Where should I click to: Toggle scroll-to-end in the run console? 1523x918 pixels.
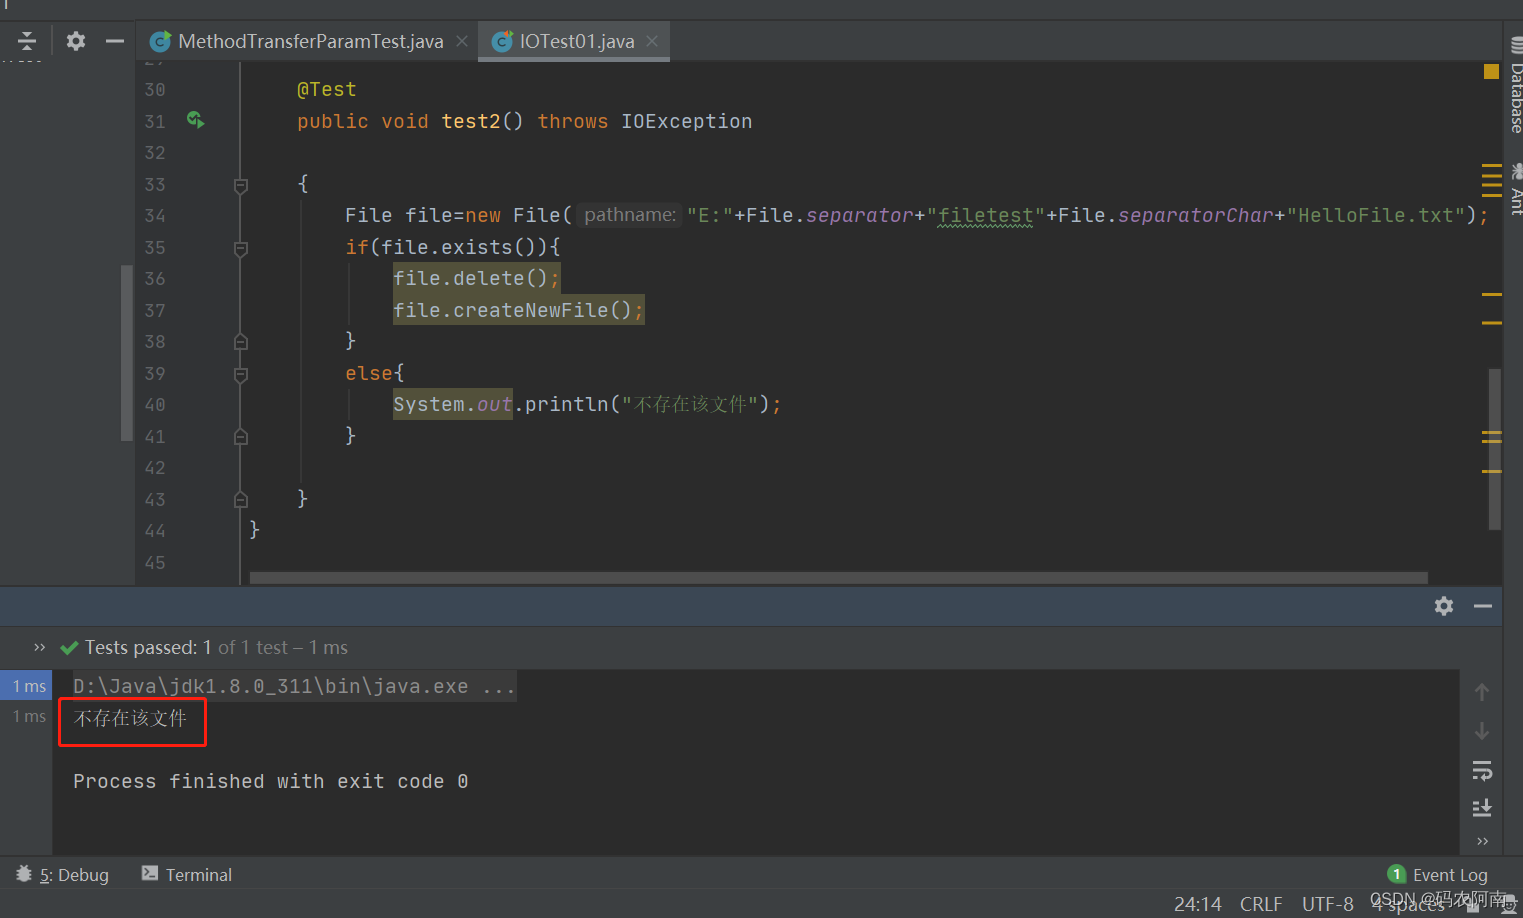point(1482,807)
